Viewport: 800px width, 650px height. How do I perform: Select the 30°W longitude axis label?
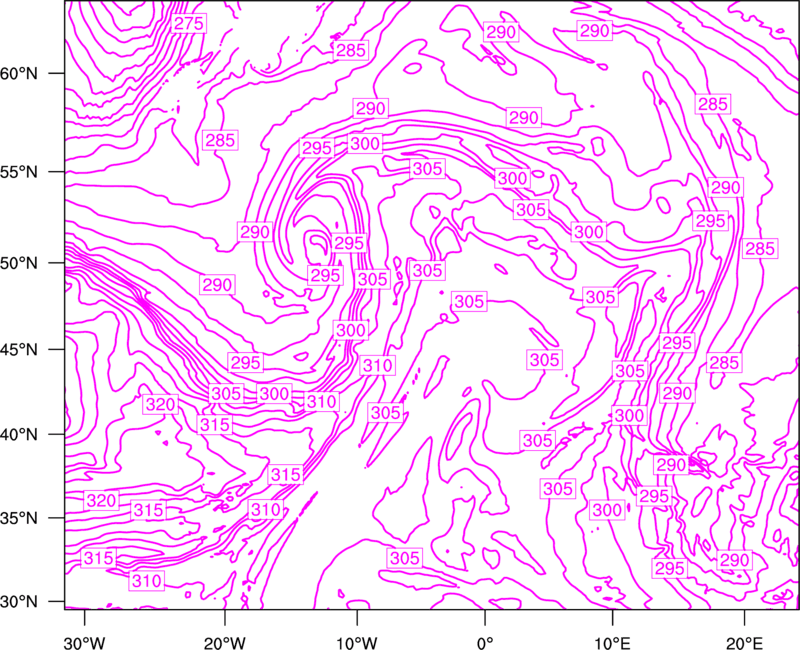(85, 643)
